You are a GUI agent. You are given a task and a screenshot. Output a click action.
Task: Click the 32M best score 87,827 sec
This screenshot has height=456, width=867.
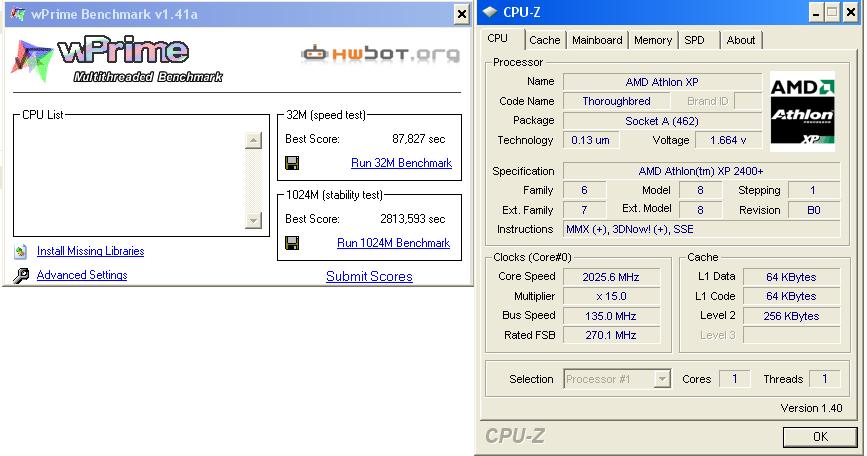[419, 139]
